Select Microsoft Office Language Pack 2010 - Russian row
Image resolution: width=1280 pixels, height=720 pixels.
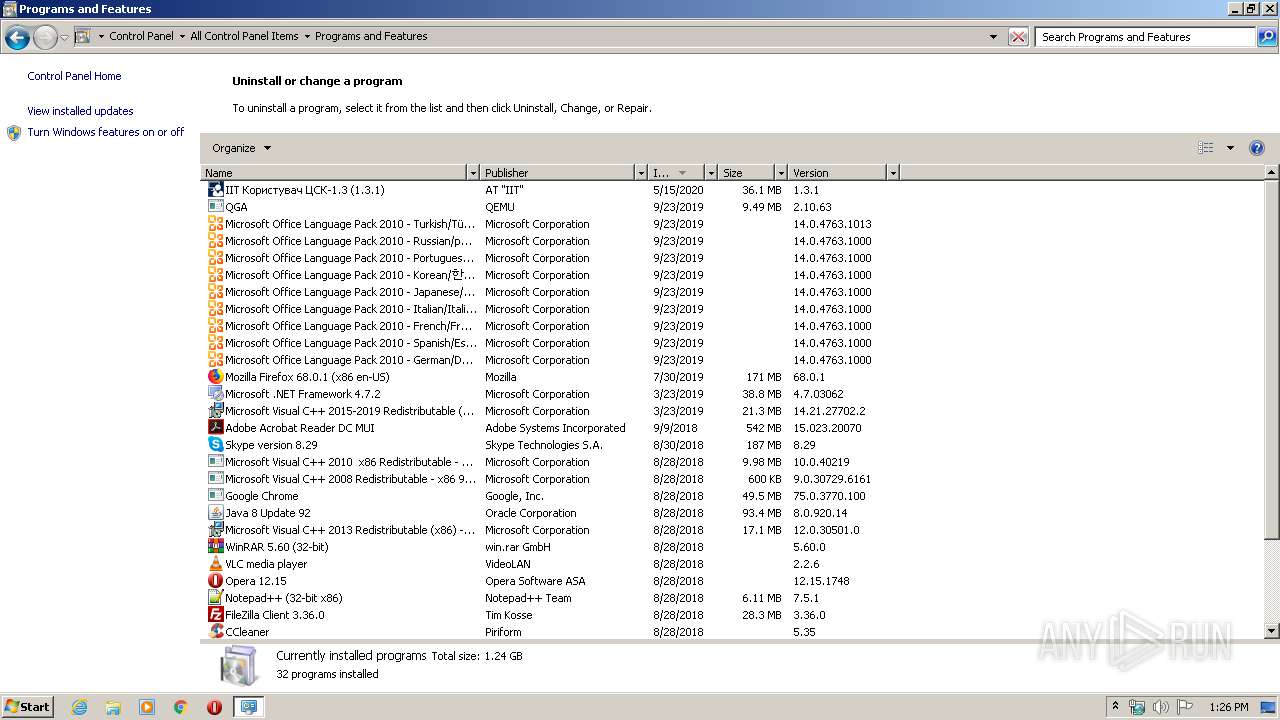tap(552, 241)
